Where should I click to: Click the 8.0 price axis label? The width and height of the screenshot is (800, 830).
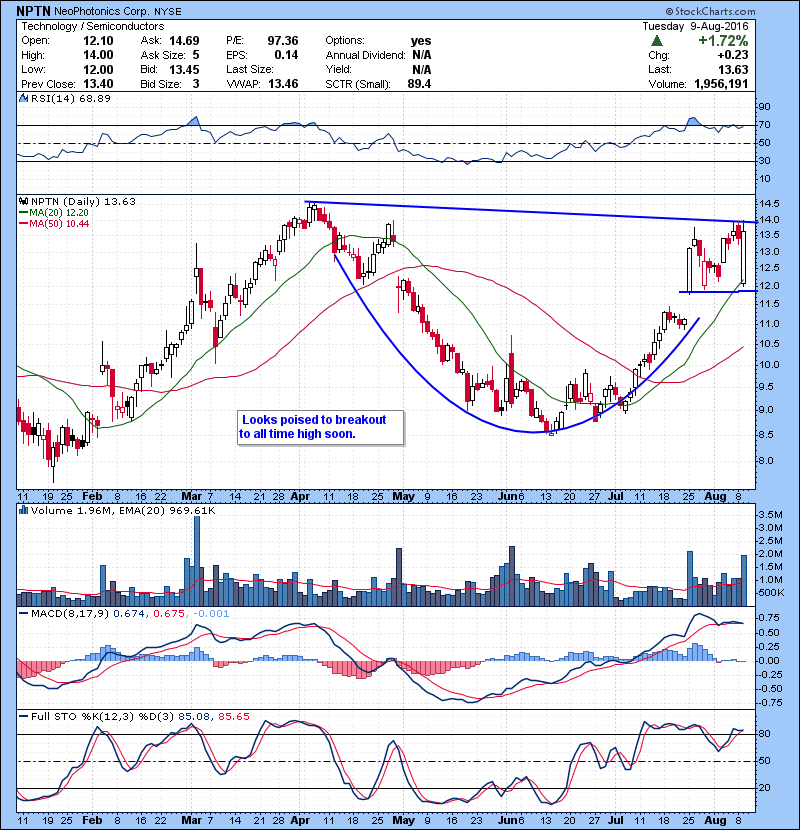(766, 461)
